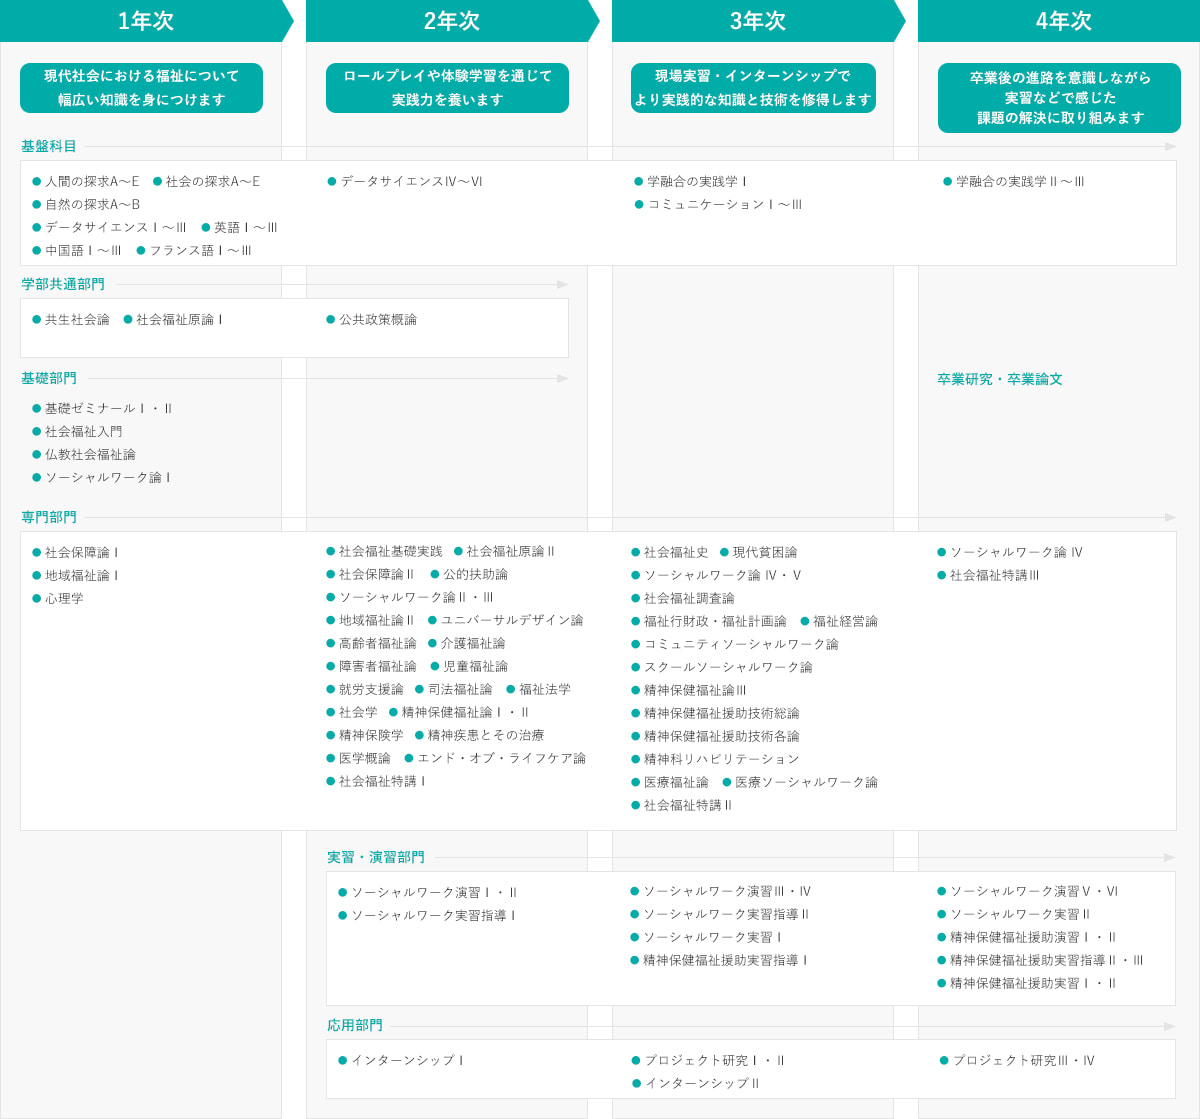
Task: Click the 基盤科目 section heading
Action: [x=49, y=146]
